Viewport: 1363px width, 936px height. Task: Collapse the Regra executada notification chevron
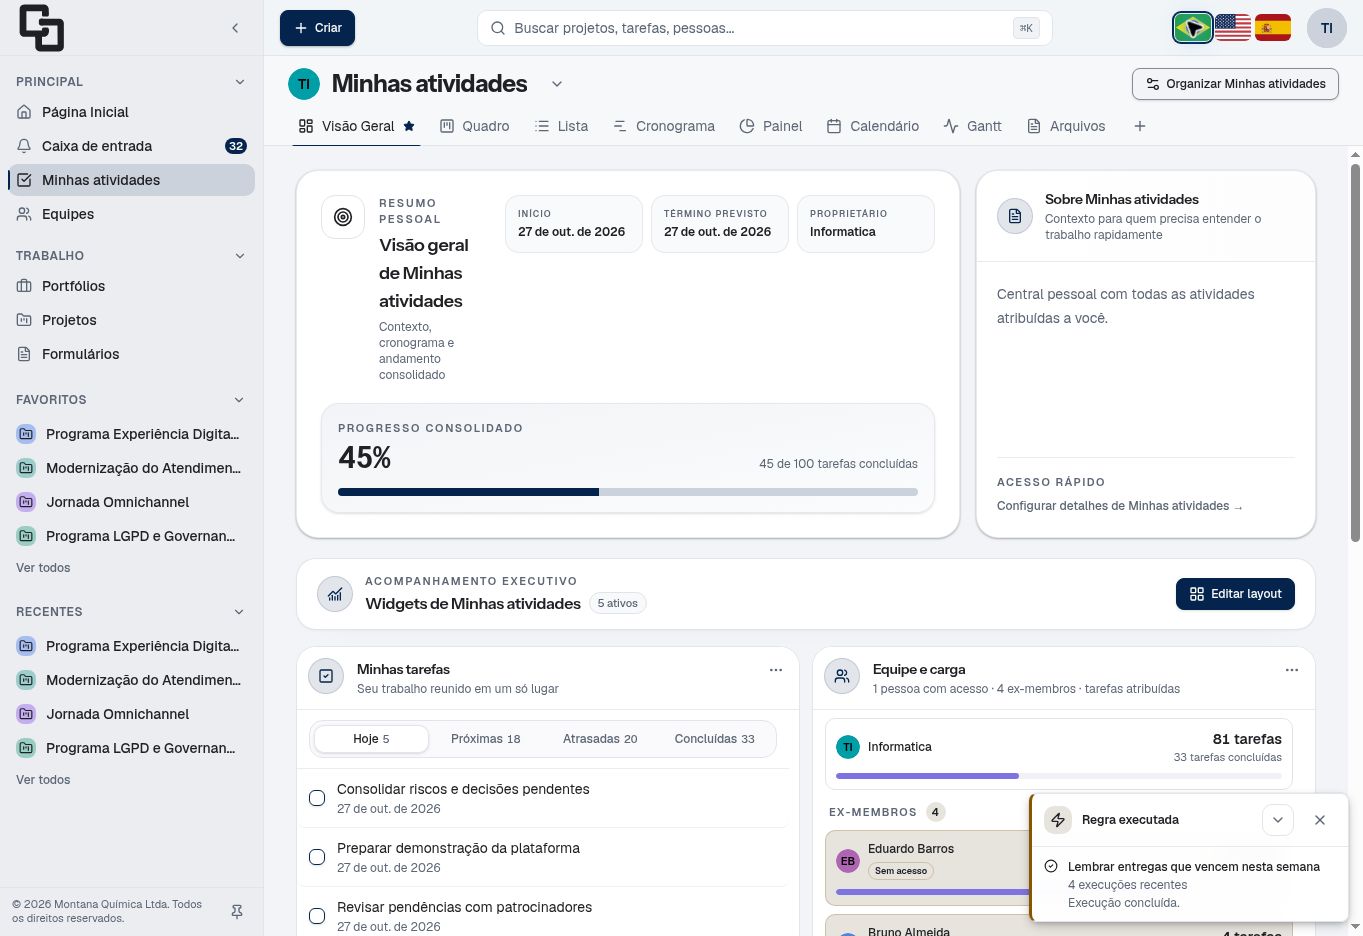[x=1278, y=820]
